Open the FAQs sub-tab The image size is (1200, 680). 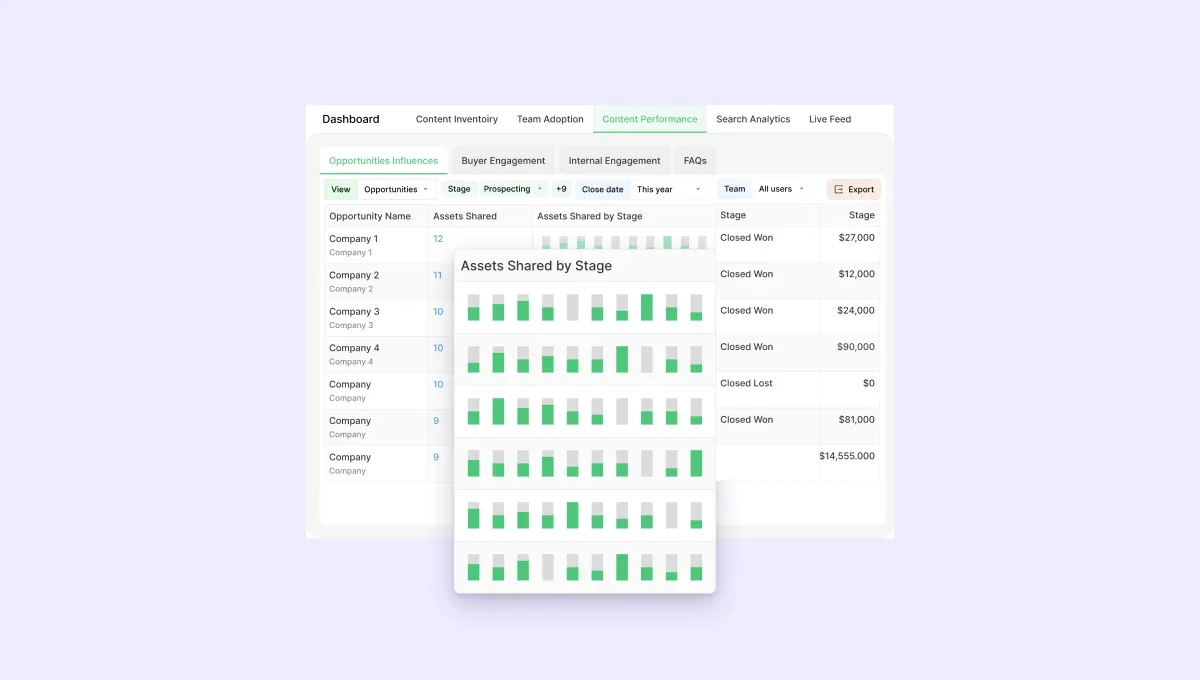[x=695, y=160]
